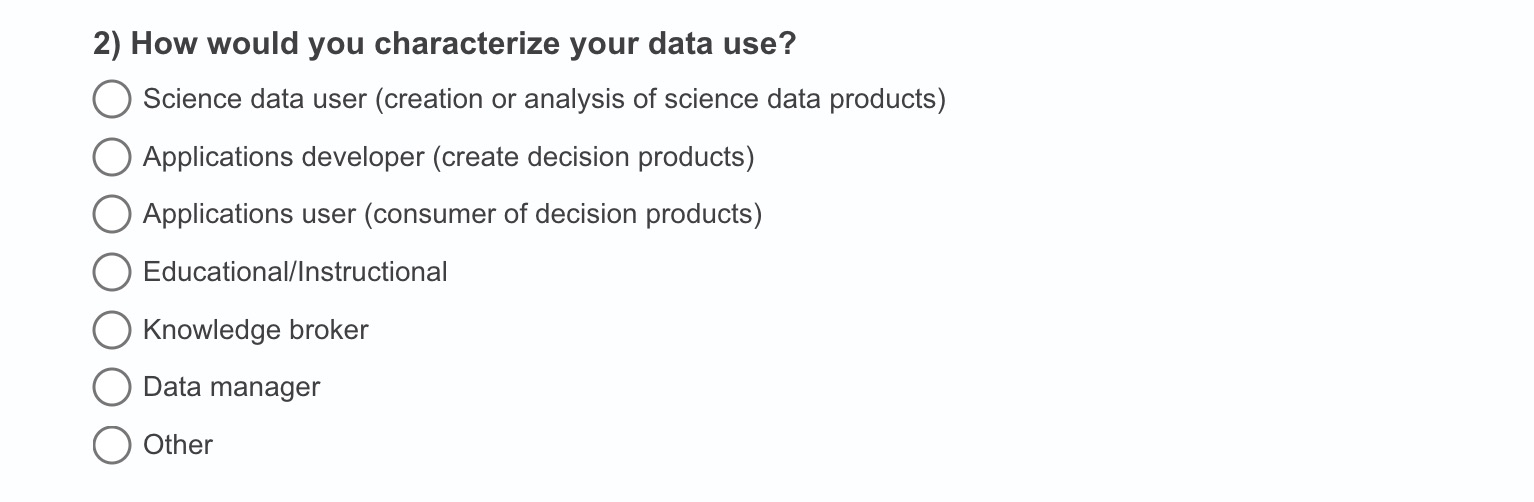Click the 'Data manager' label text

pos(231,387)
